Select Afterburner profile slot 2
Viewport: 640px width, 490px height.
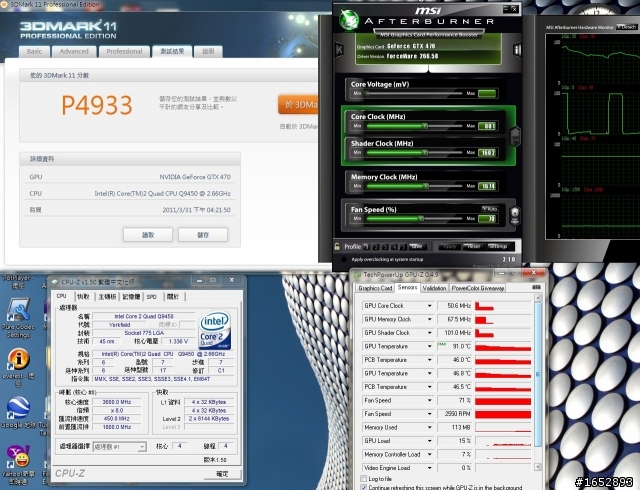coord(376,247)
